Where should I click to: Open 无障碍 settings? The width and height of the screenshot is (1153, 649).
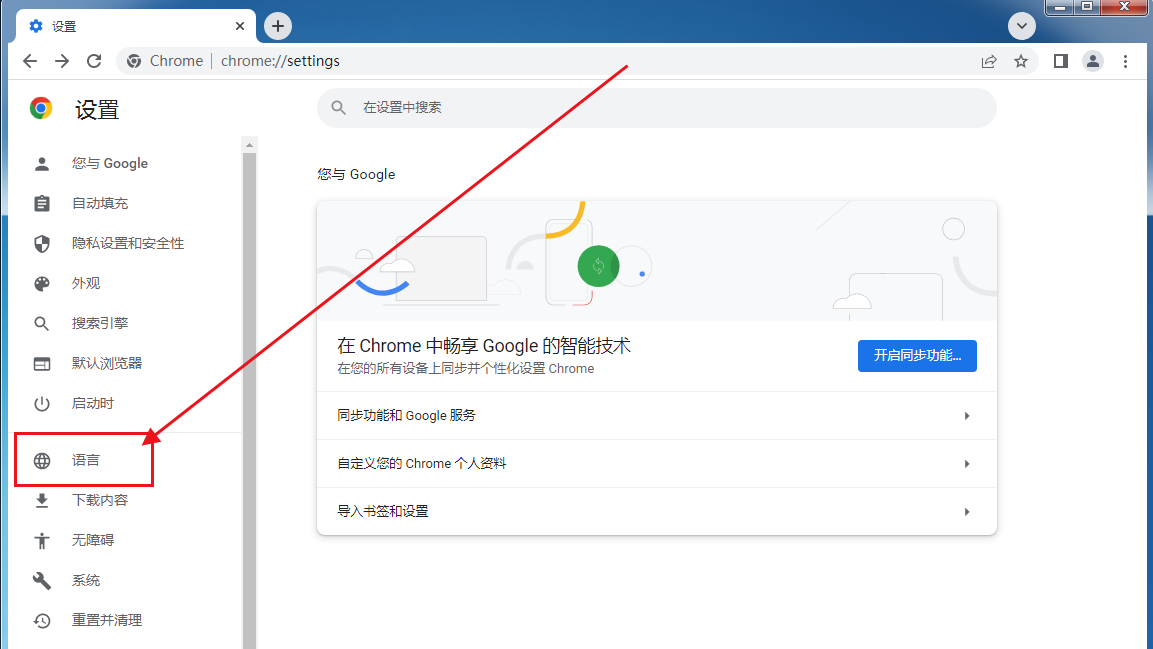tap(93, 540)
